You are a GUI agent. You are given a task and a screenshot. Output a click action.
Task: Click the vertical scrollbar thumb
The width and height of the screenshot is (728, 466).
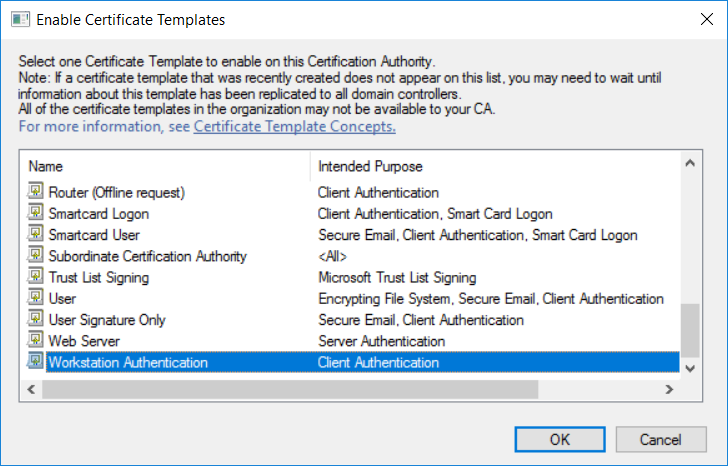(x=690, y=330)
